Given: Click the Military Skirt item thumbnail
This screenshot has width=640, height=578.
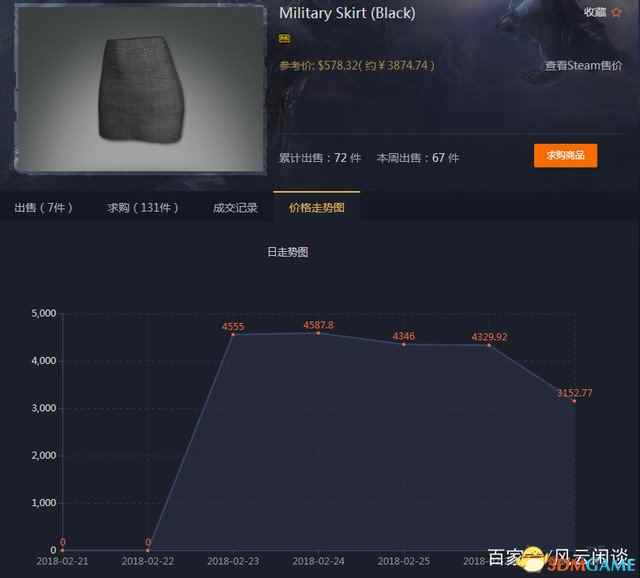Looking at the screenshot, I should click(x=141, y=89).
